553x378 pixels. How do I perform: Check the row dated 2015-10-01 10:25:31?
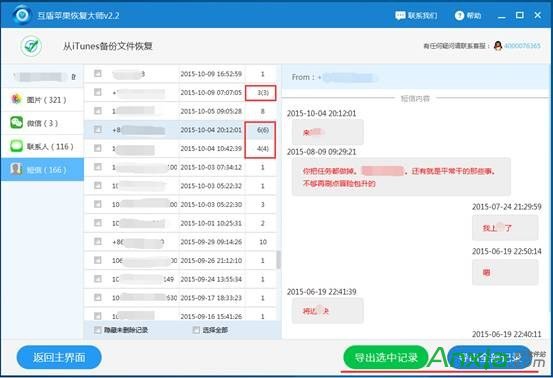pos(98,222)
